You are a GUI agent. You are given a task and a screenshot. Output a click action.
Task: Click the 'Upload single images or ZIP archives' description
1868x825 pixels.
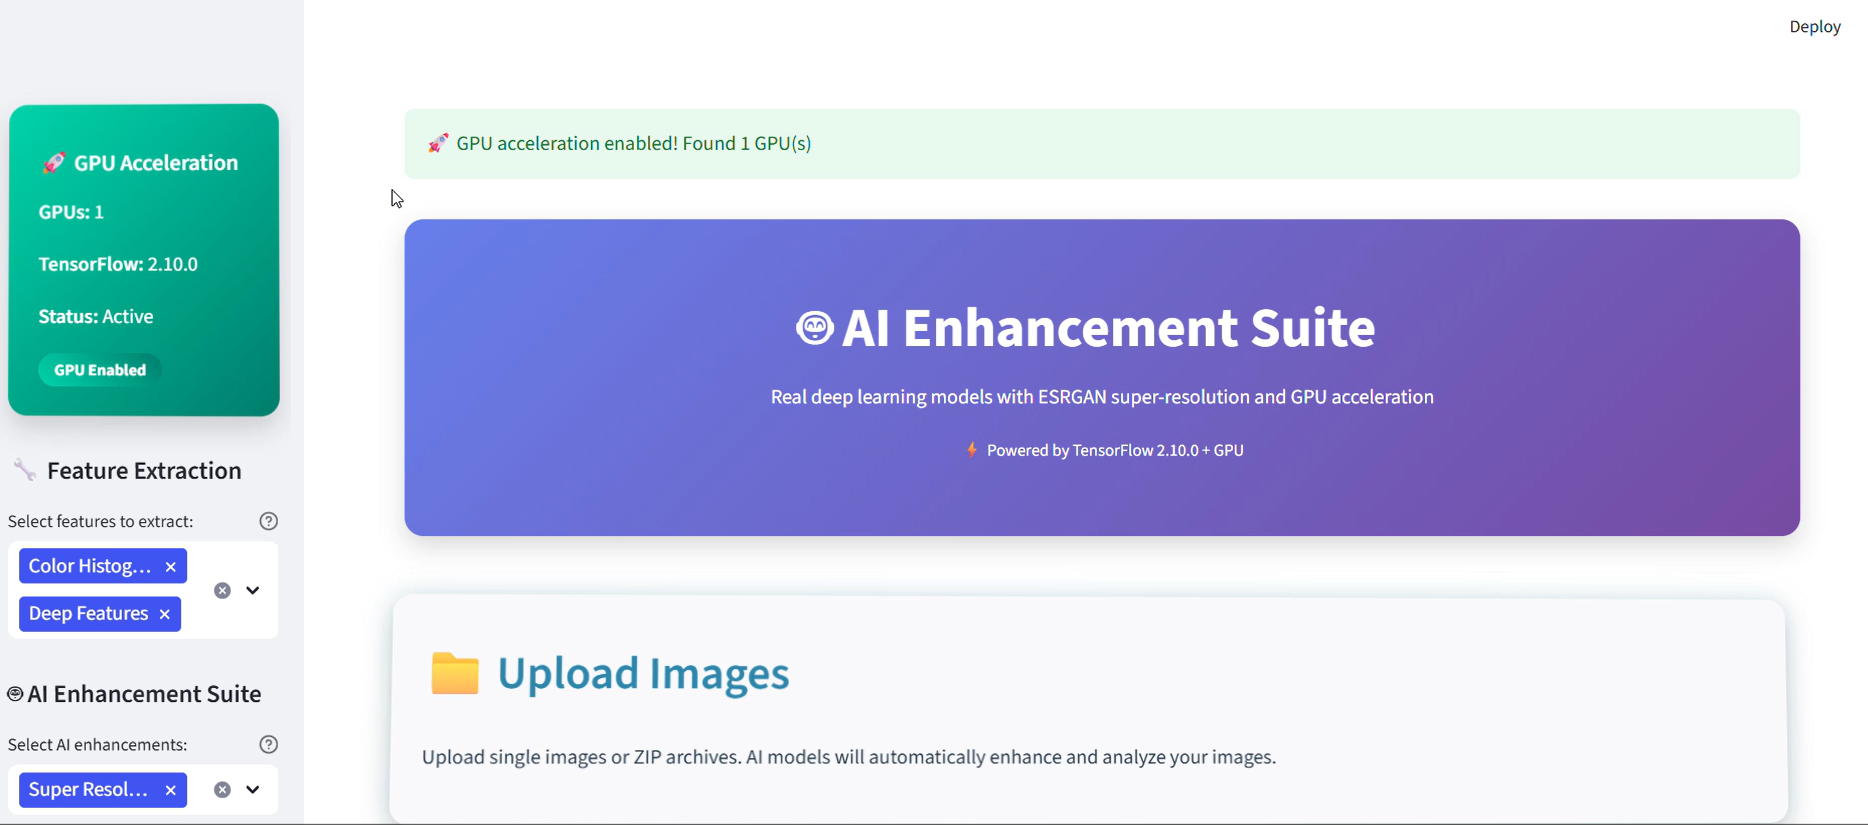tap(849, 757)
